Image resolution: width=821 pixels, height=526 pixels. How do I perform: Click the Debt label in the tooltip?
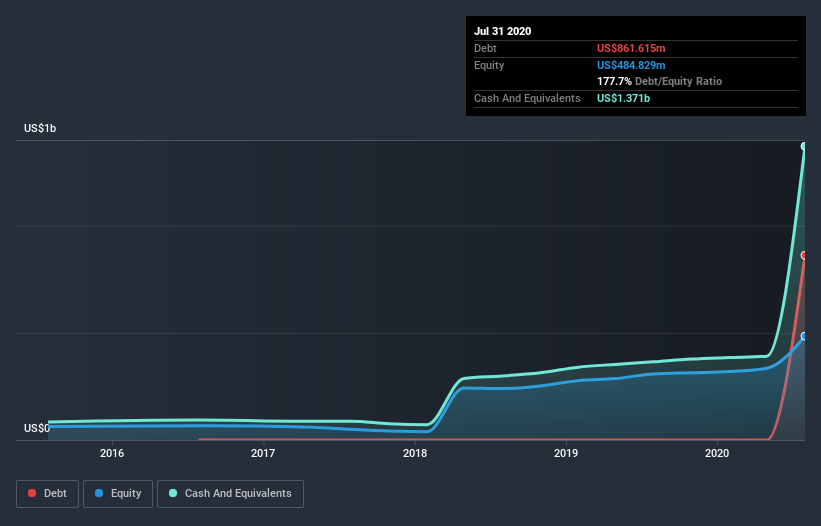[x=485, y=48]
